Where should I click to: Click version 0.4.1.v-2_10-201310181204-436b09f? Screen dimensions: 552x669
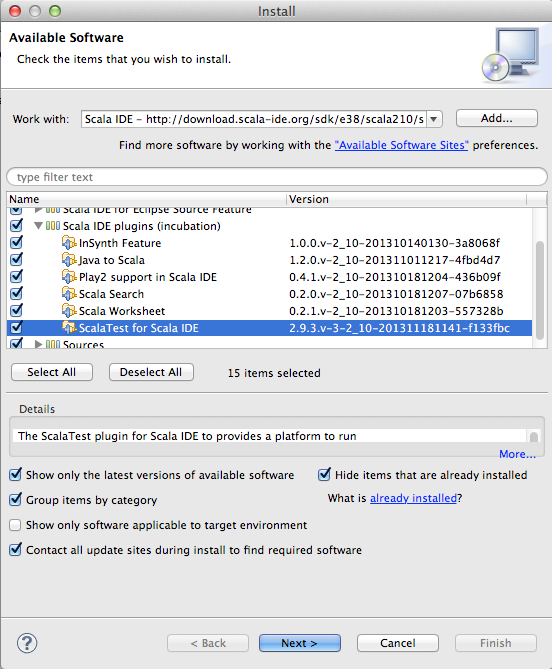(395, 277)
